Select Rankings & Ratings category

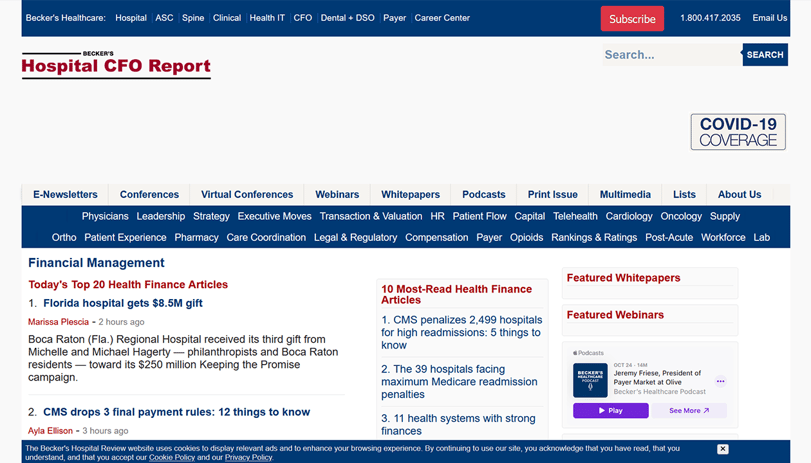click(x=594, y=237)
